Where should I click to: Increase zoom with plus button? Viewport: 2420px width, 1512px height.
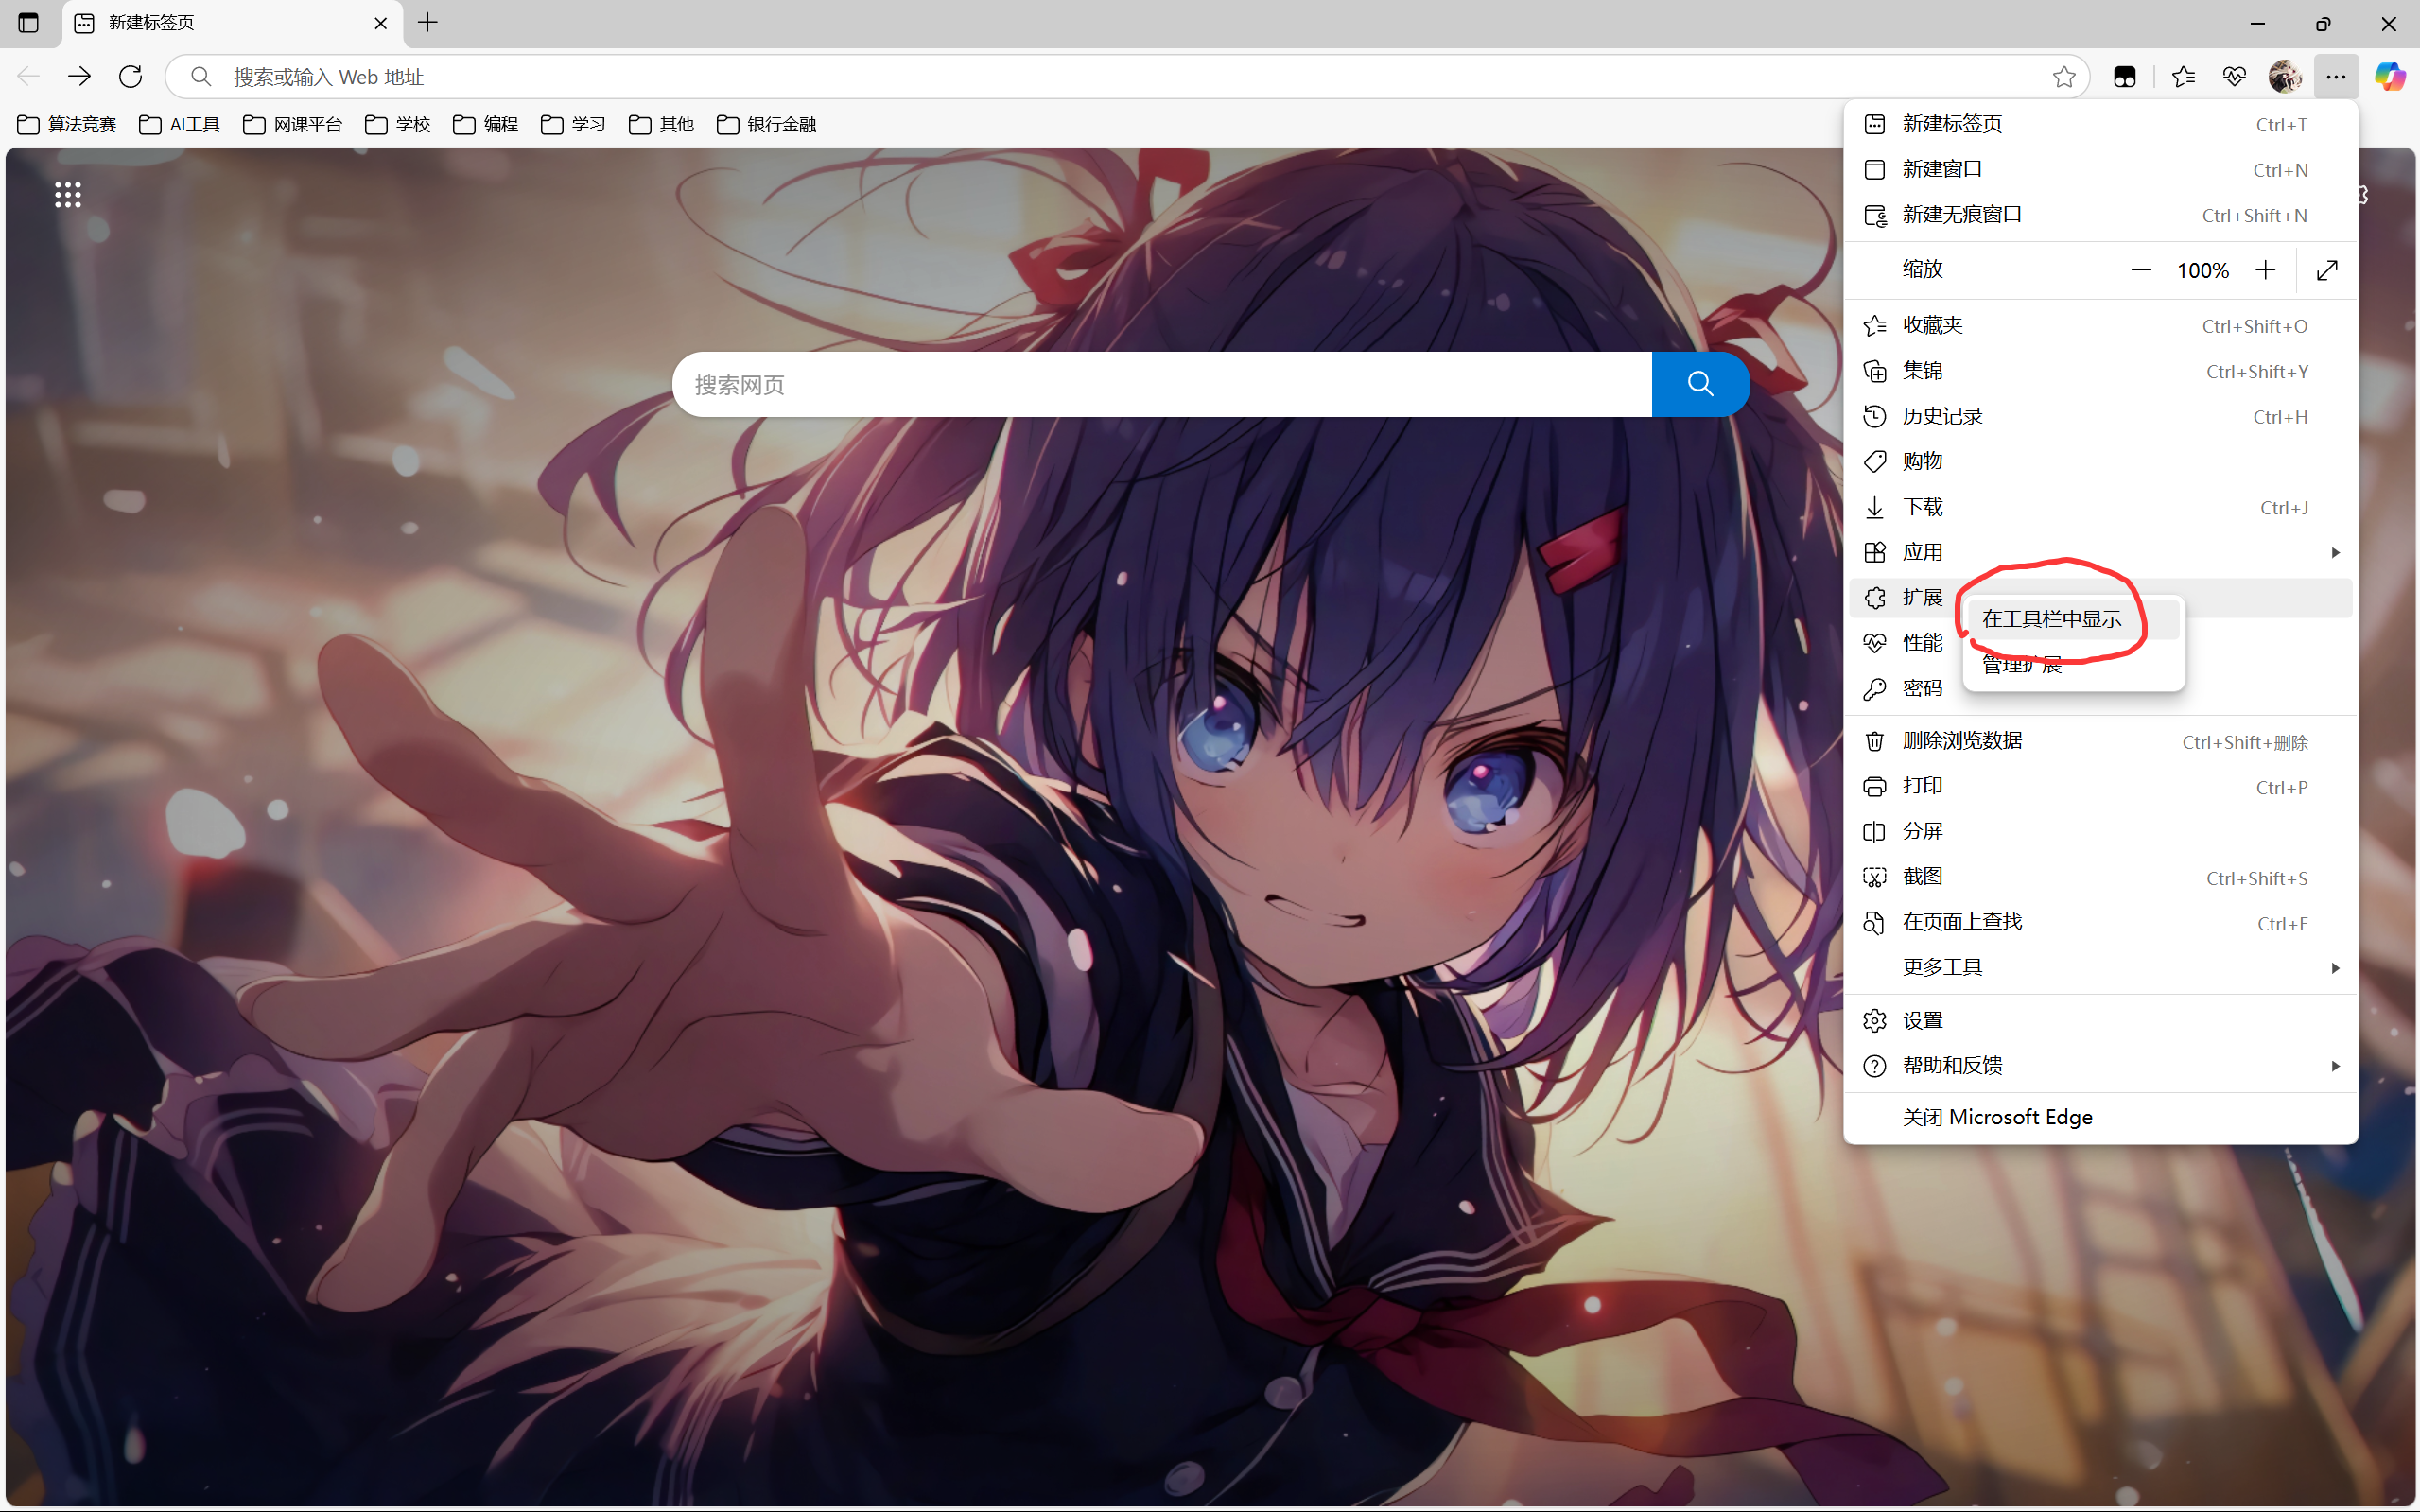(x=2266, y=270)
